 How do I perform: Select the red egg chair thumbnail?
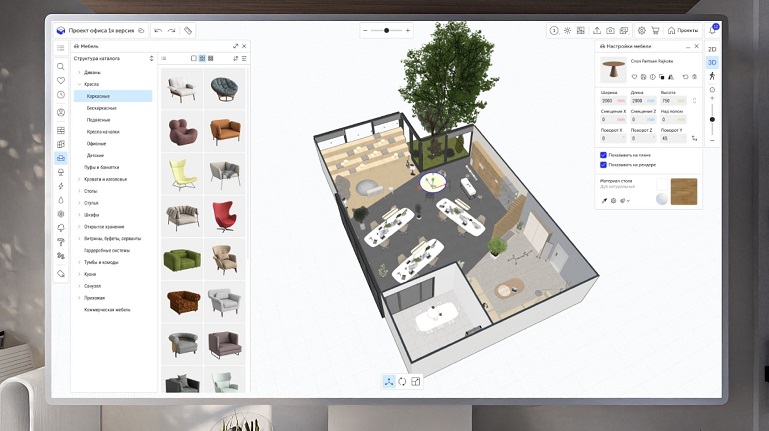click(224, 215)
